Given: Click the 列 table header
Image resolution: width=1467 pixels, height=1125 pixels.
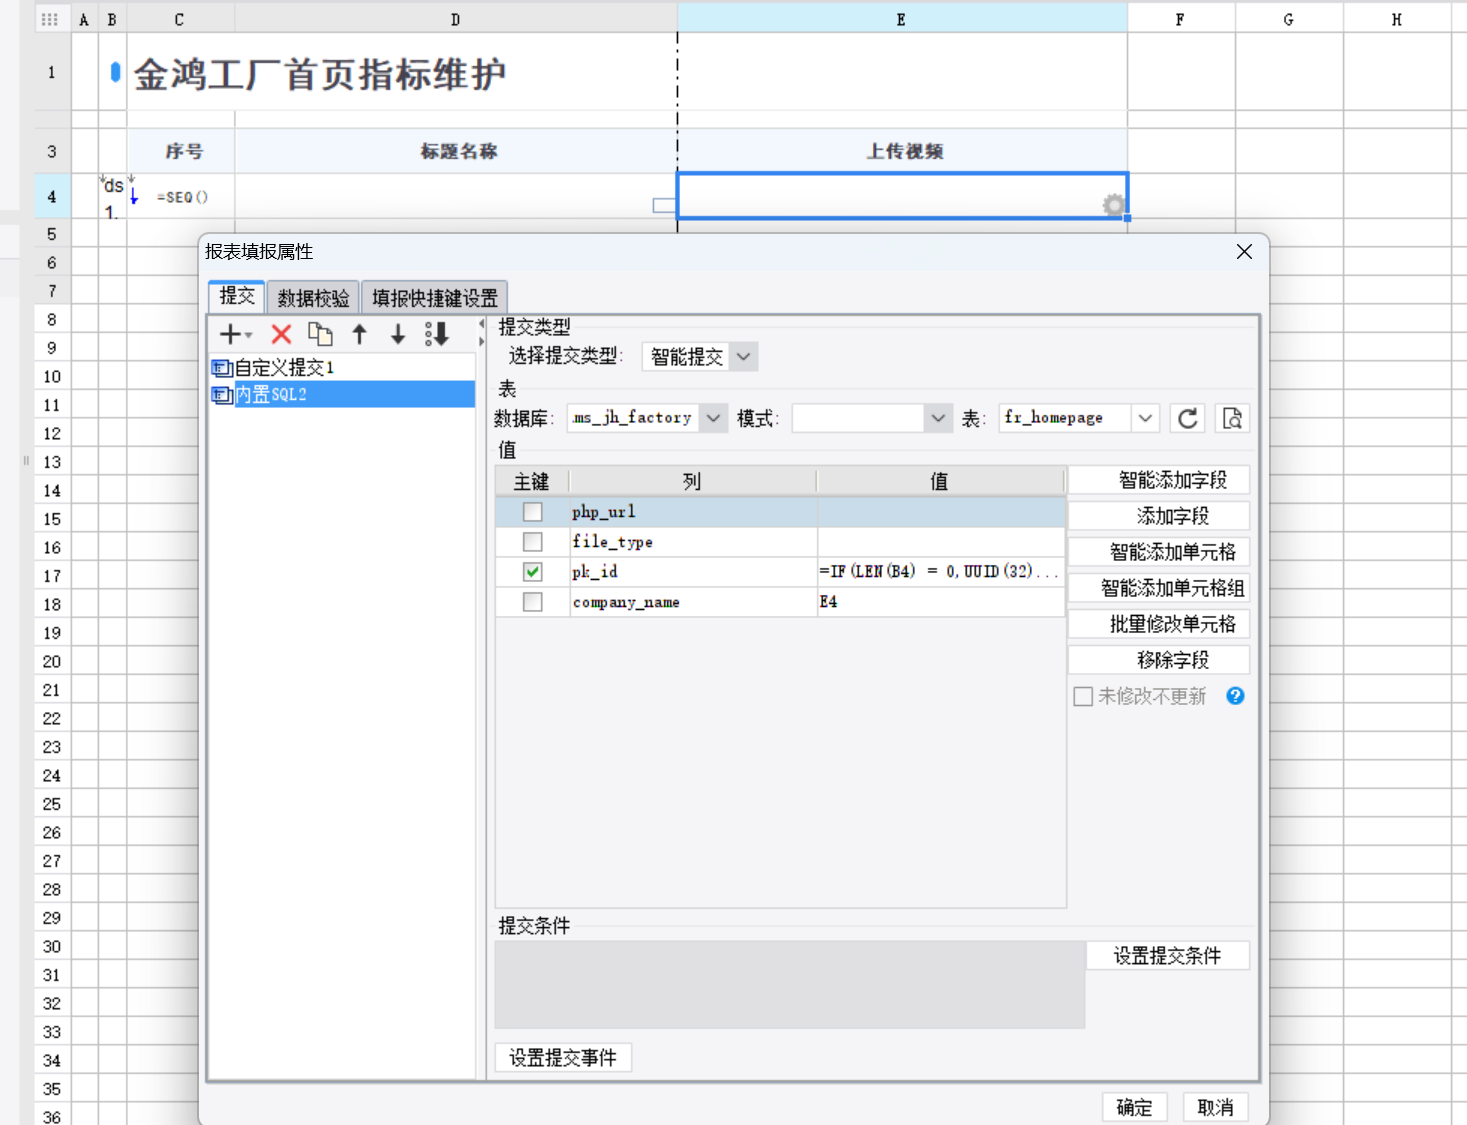Looking at the screenshot, I should pos(692,482).
